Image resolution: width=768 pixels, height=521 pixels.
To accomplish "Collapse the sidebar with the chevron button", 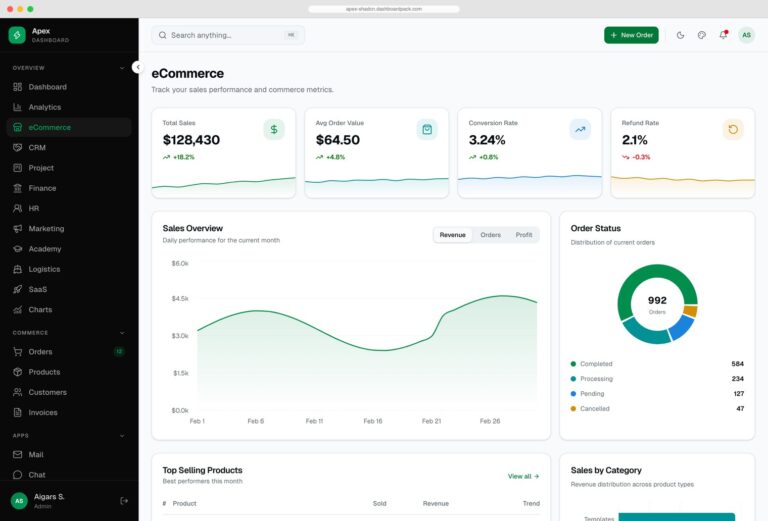I will click(138, 67).
